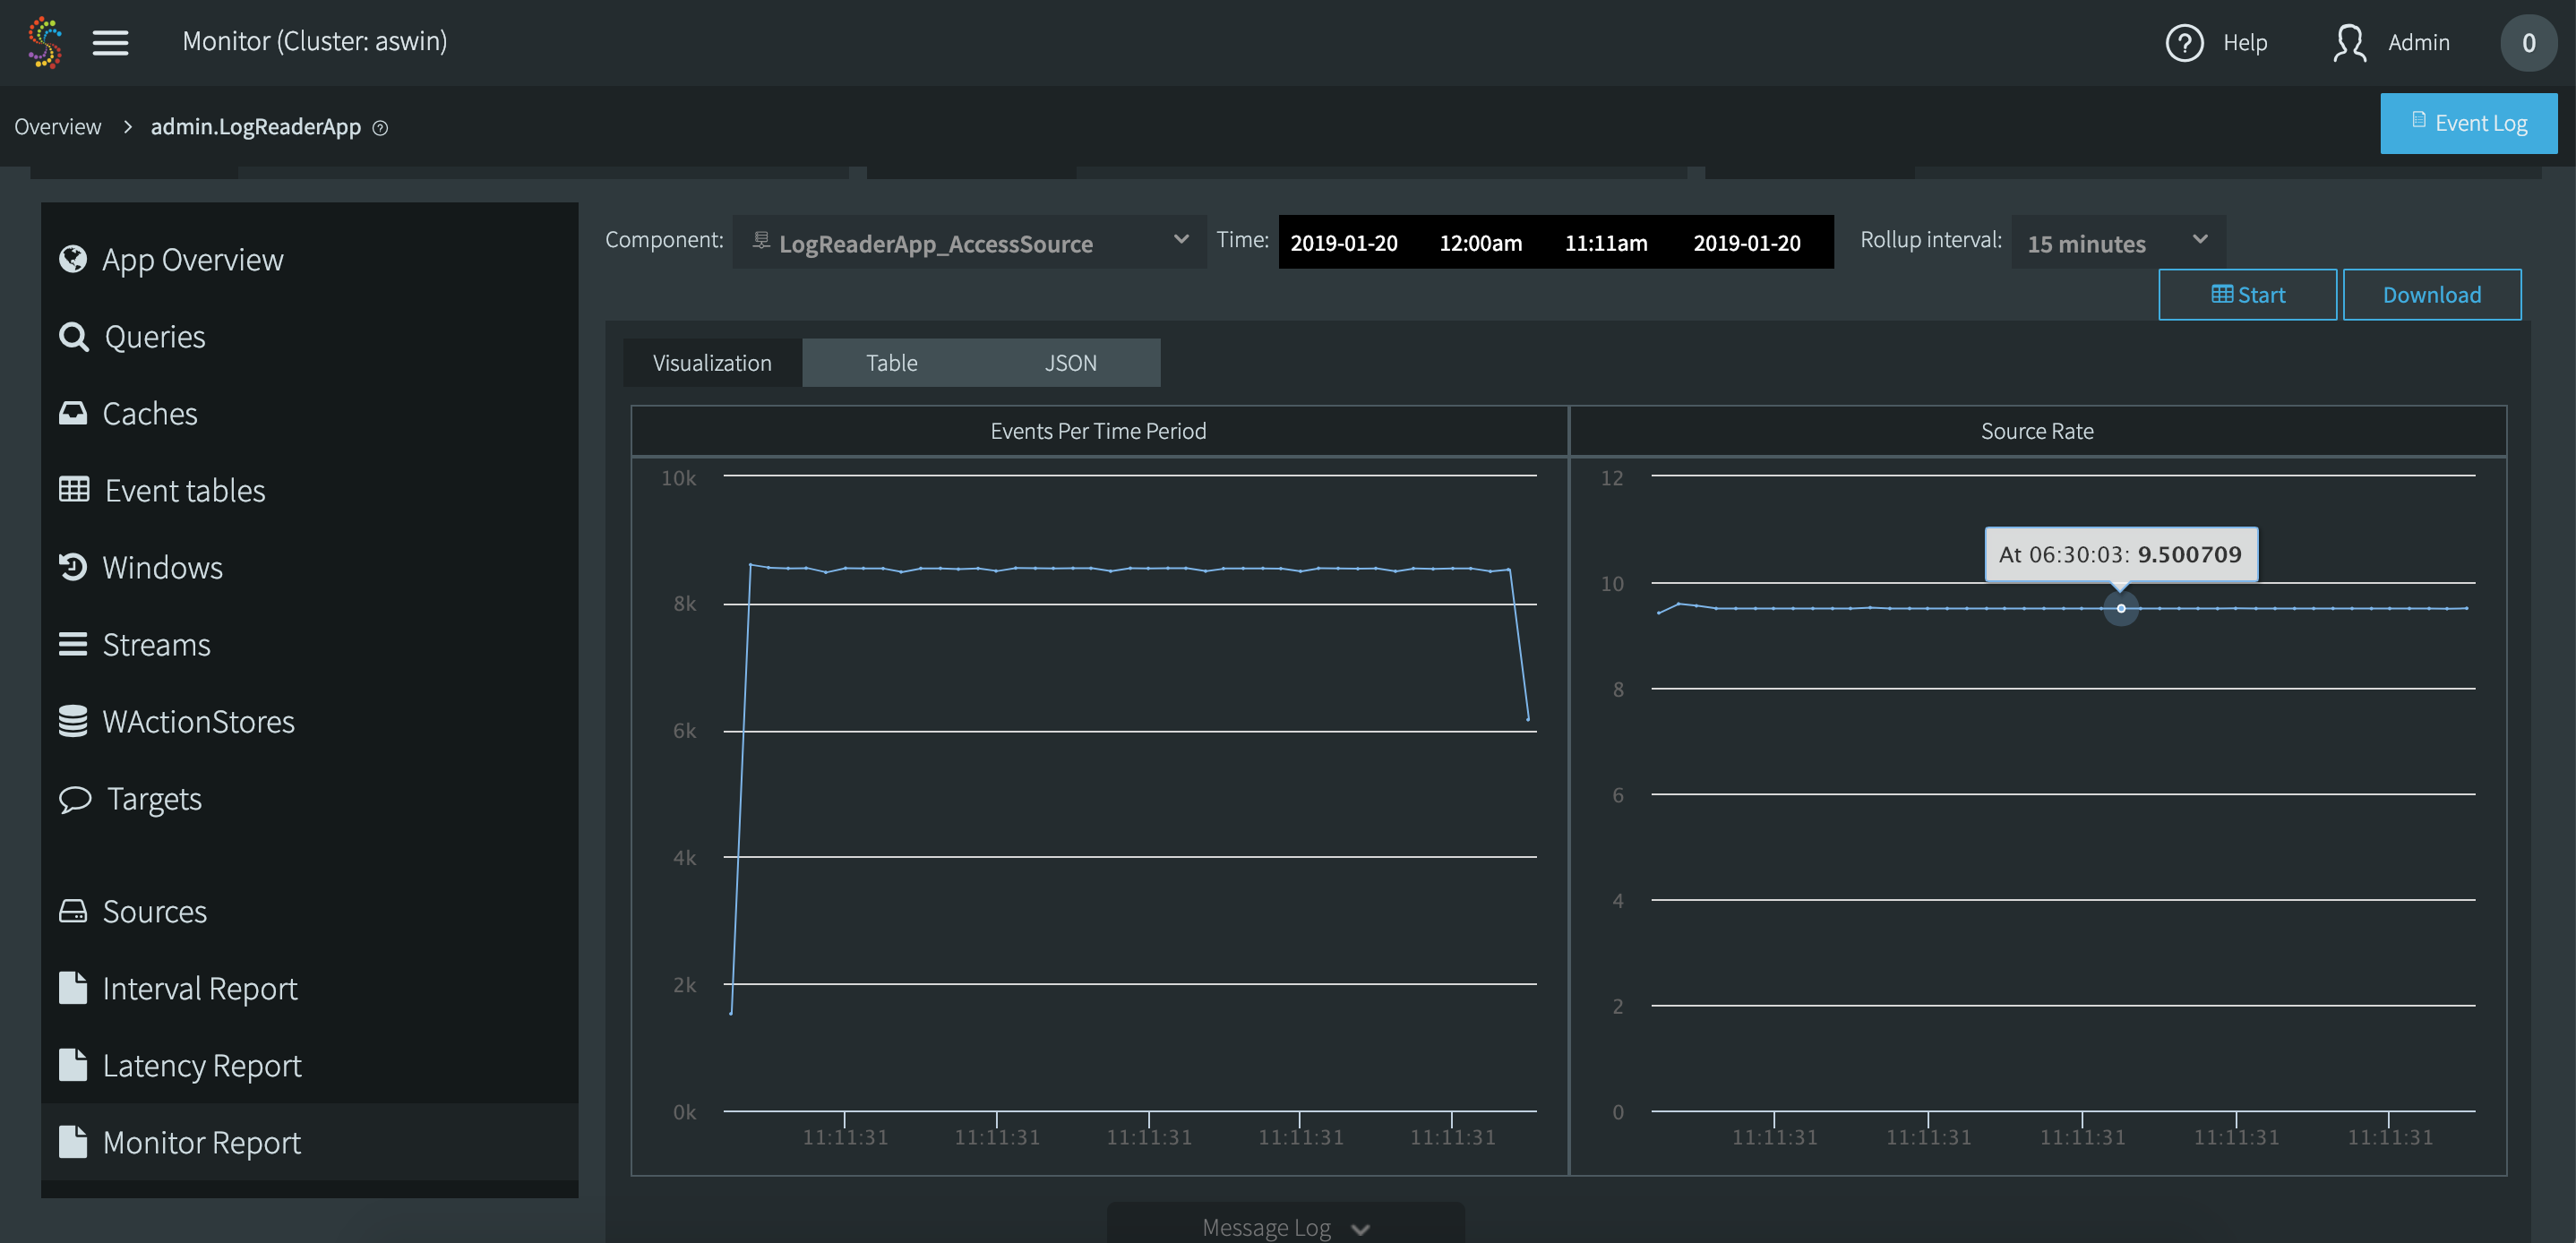The width and height of the screenshot is (2576, 1243).
Task: Click the Help question mark icon
Action: [2184, 42]
